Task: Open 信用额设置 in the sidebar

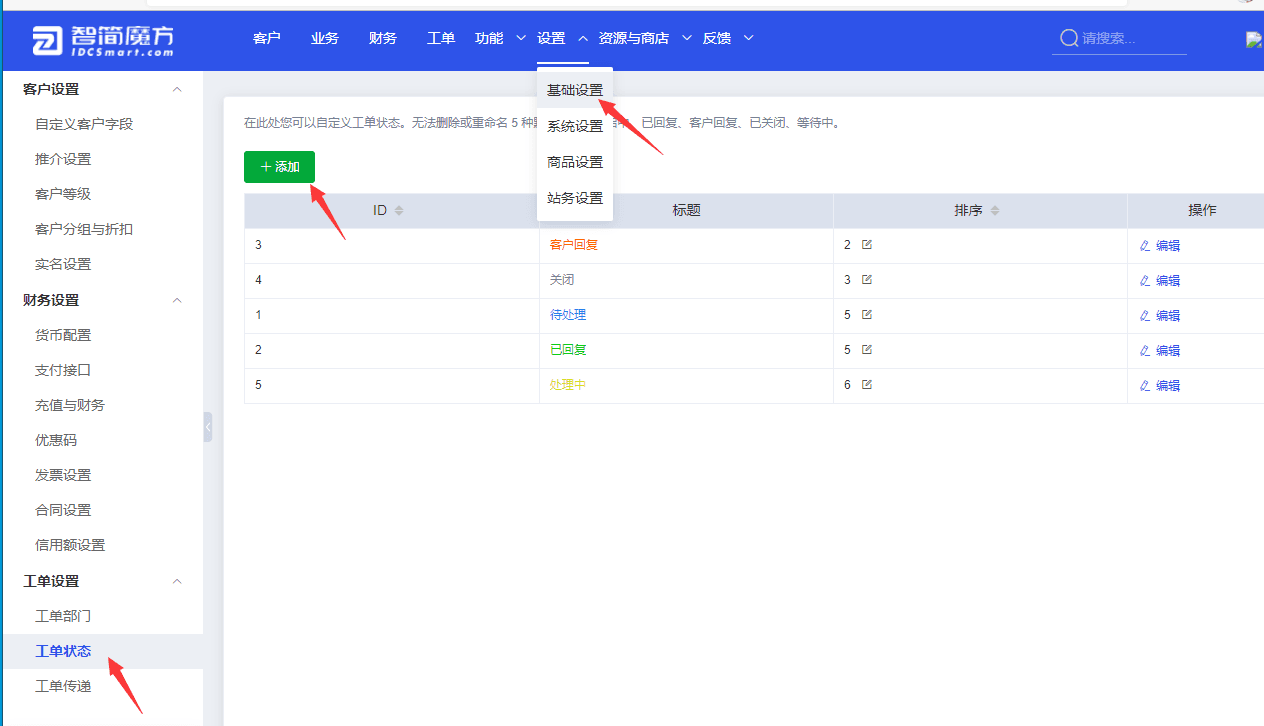Action: [70, 545]
